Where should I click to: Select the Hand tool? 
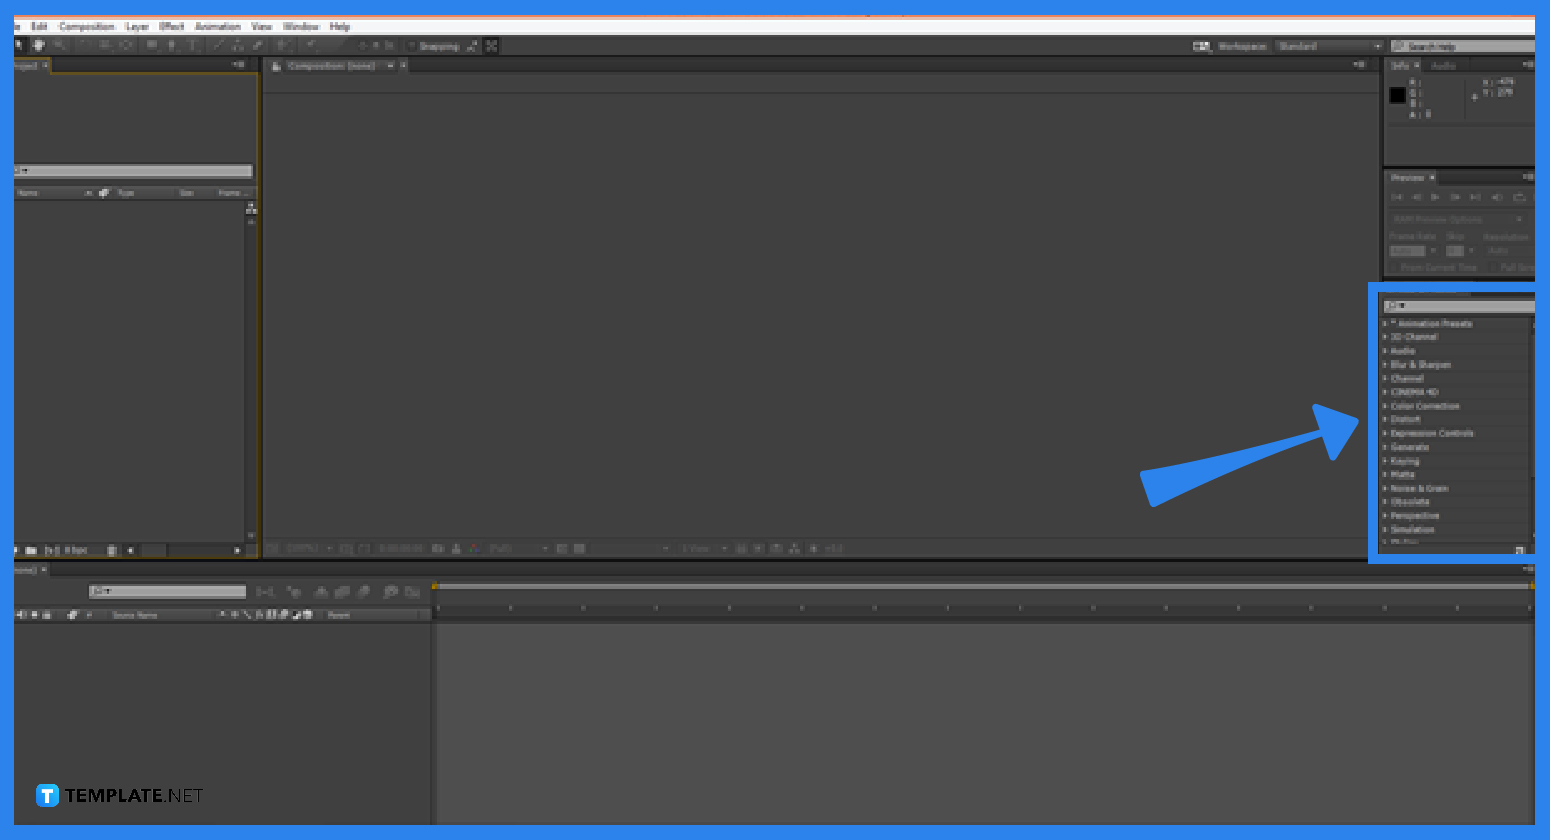38,45
